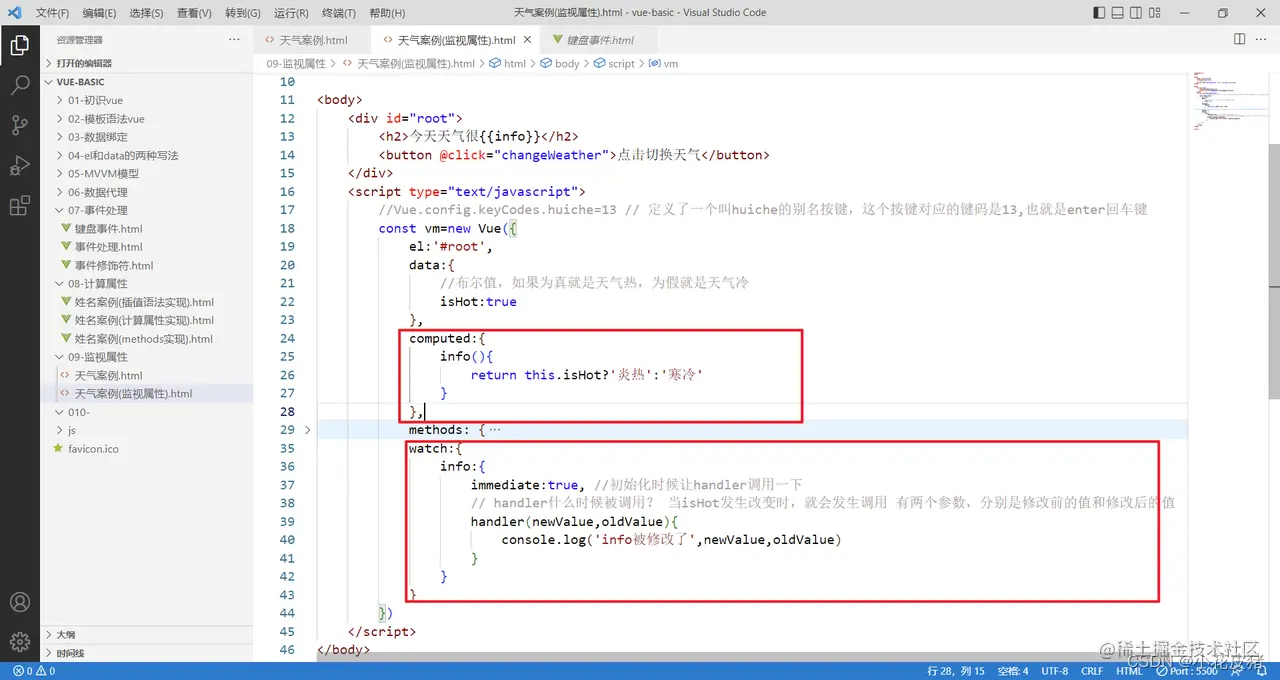Open the 编辑(E) menu
Viewport: 1280px width, 680px height.
click(x=99, y=13)
